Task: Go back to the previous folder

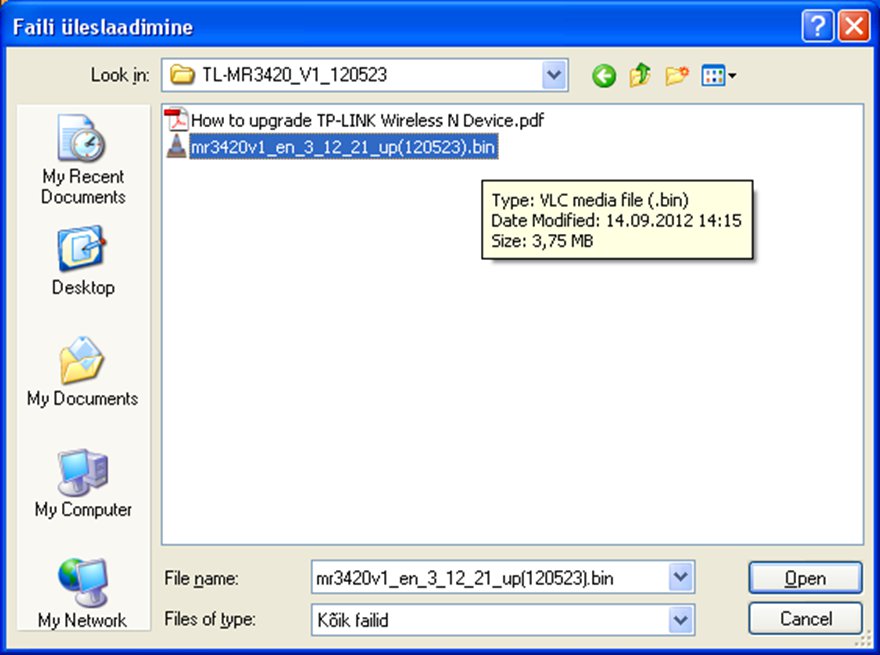Action: 604,76
